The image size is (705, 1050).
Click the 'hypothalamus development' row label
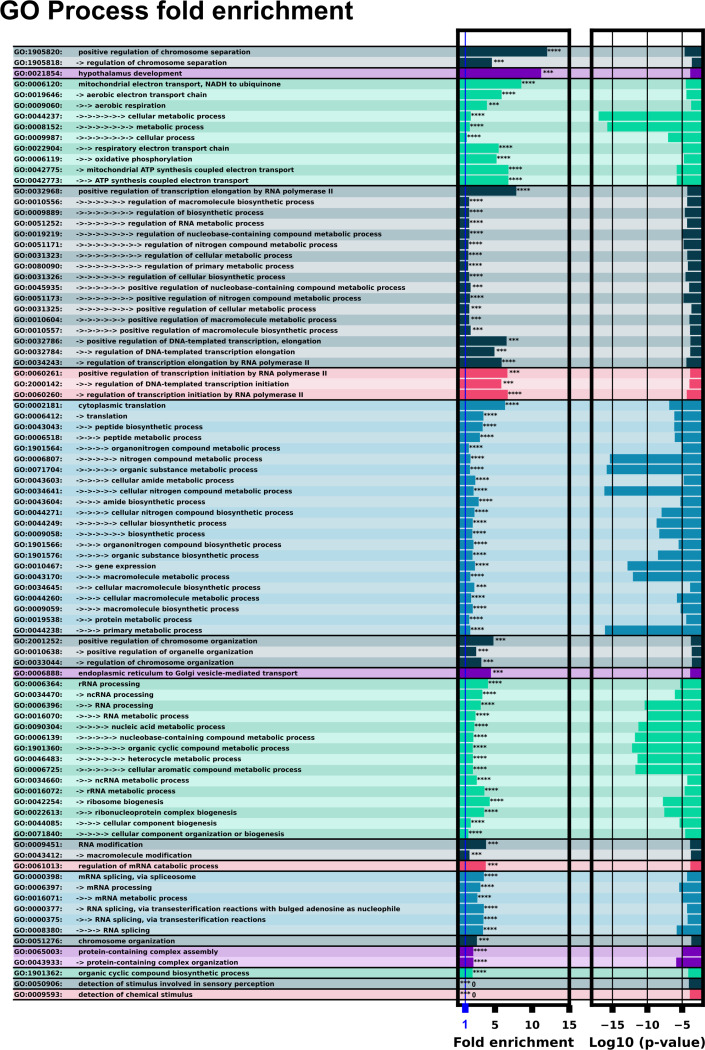tap(130, 73)
